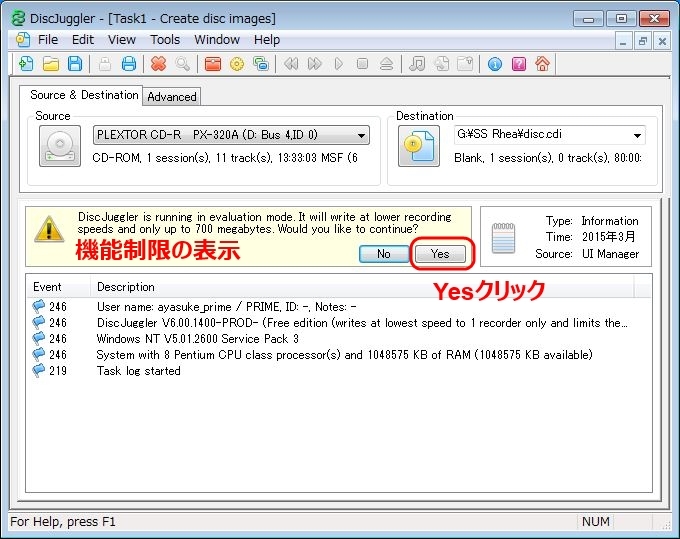Click the DiscJuggler app icon in title bar

[19, 19]
